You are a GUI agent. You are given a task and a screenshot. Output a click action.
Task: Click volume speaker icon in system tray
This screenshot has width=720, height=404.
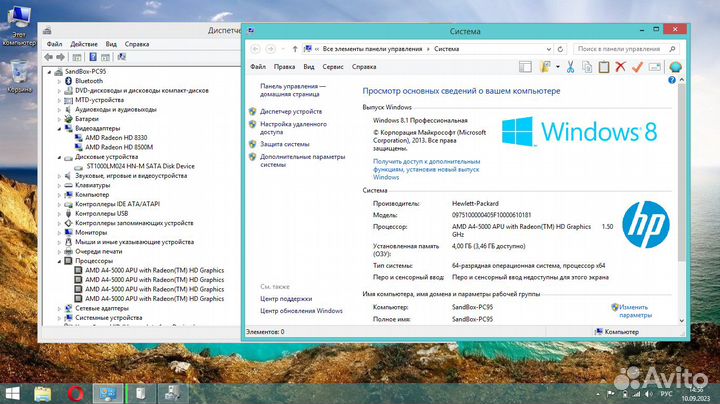[x=648, y=394]
